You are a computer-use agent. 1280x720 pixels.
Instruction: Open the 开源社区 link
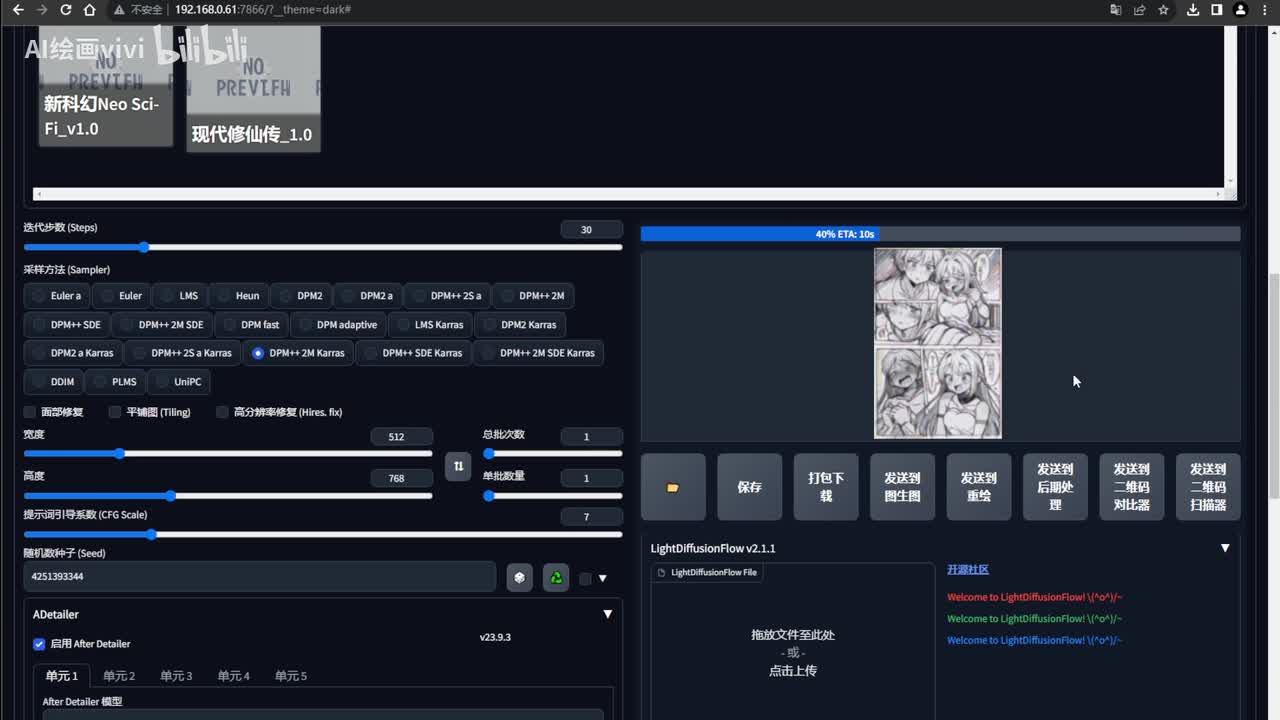[x=967, y=569]
